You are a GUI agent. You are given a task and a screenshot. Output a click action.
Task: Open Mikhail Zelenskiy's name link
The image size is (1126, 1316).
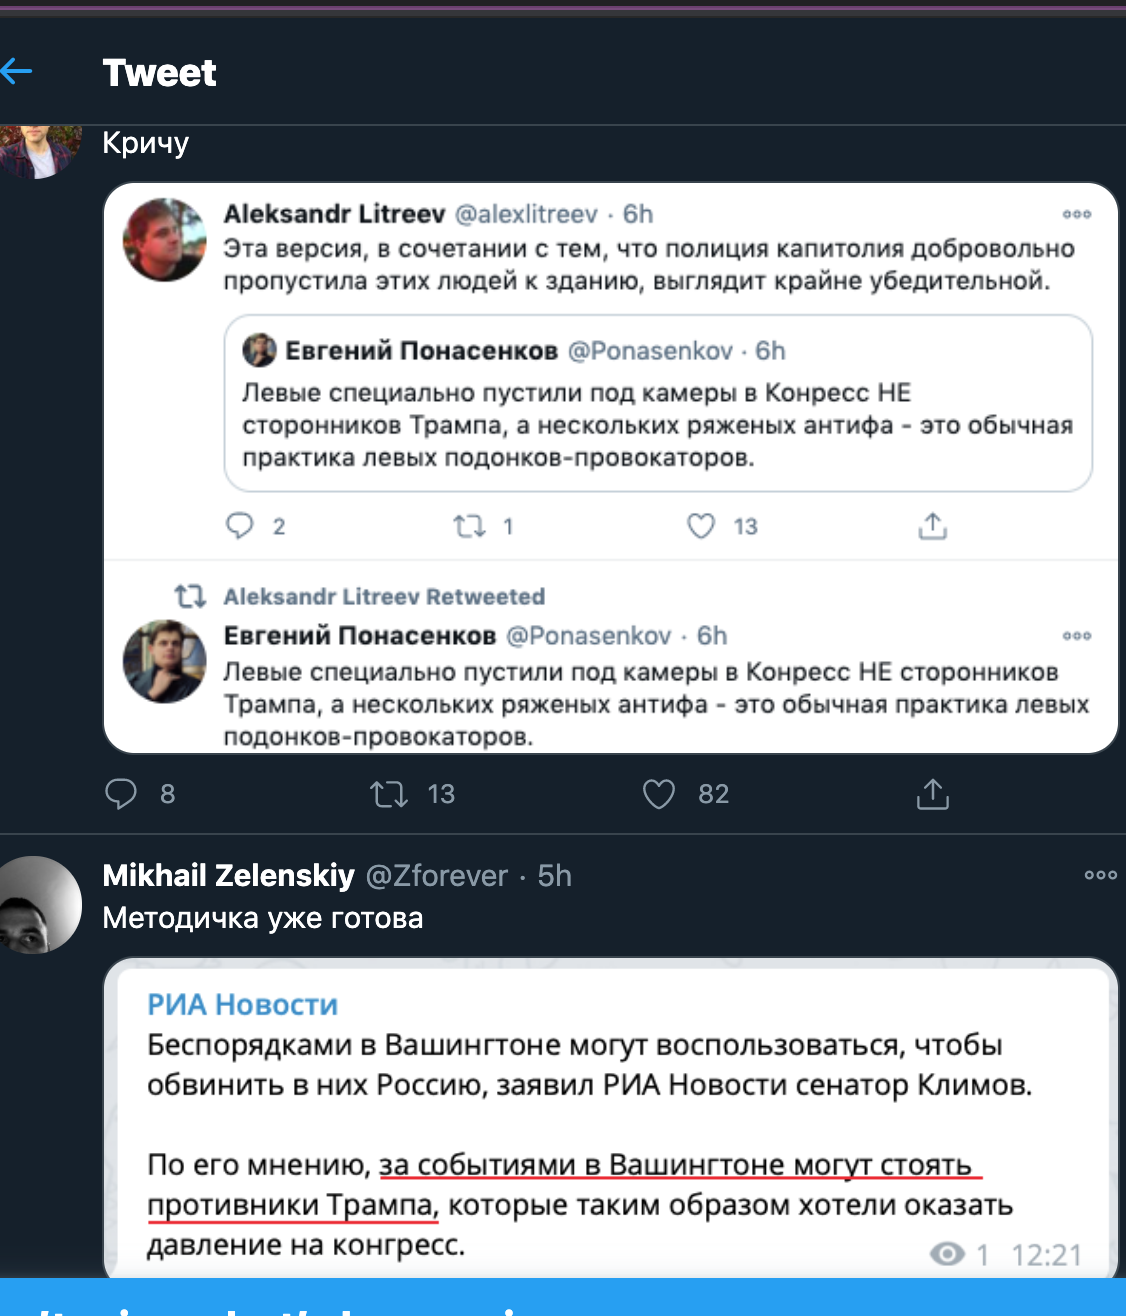click(x=228, y=876)
